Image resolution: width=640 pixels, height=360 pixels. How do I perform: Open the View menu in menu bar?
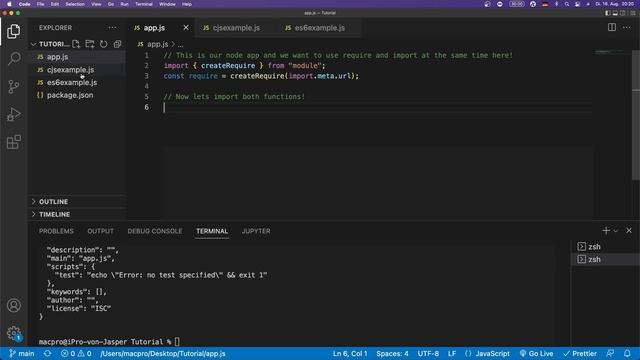(x=96, y=4)
